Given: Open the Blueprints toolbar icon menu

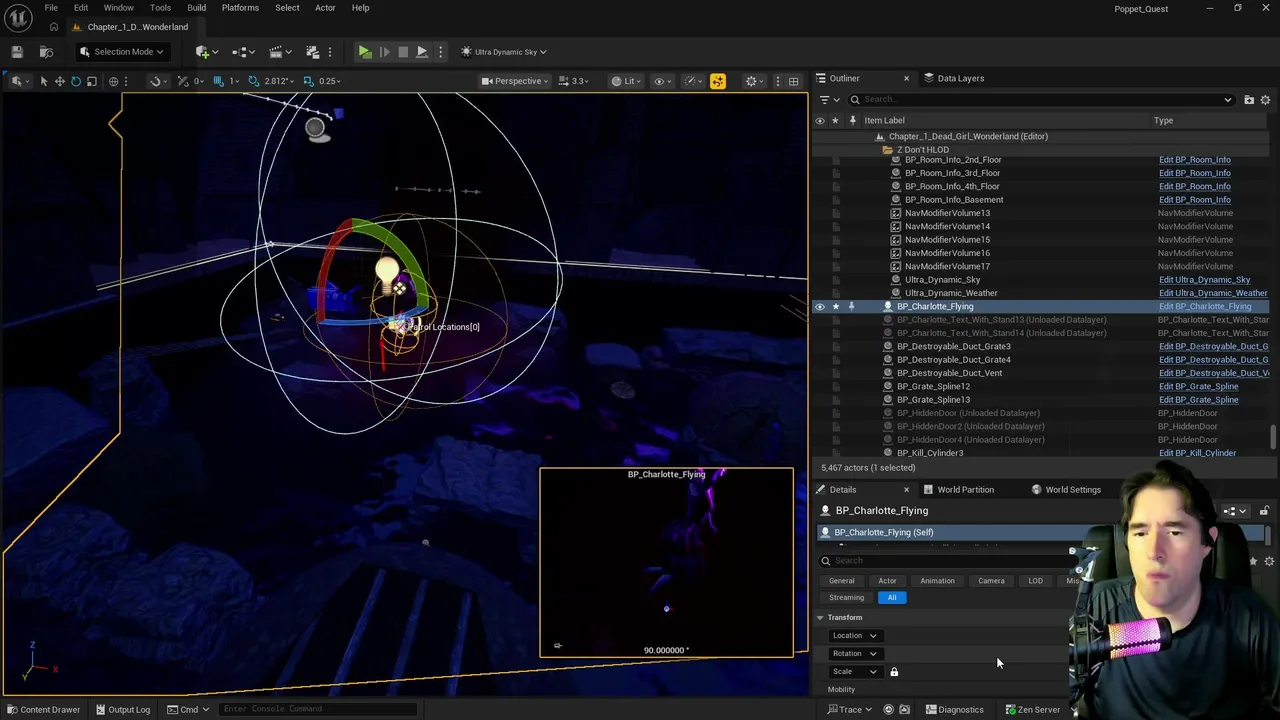Looking at the screenshot, I should coord(243,52).
